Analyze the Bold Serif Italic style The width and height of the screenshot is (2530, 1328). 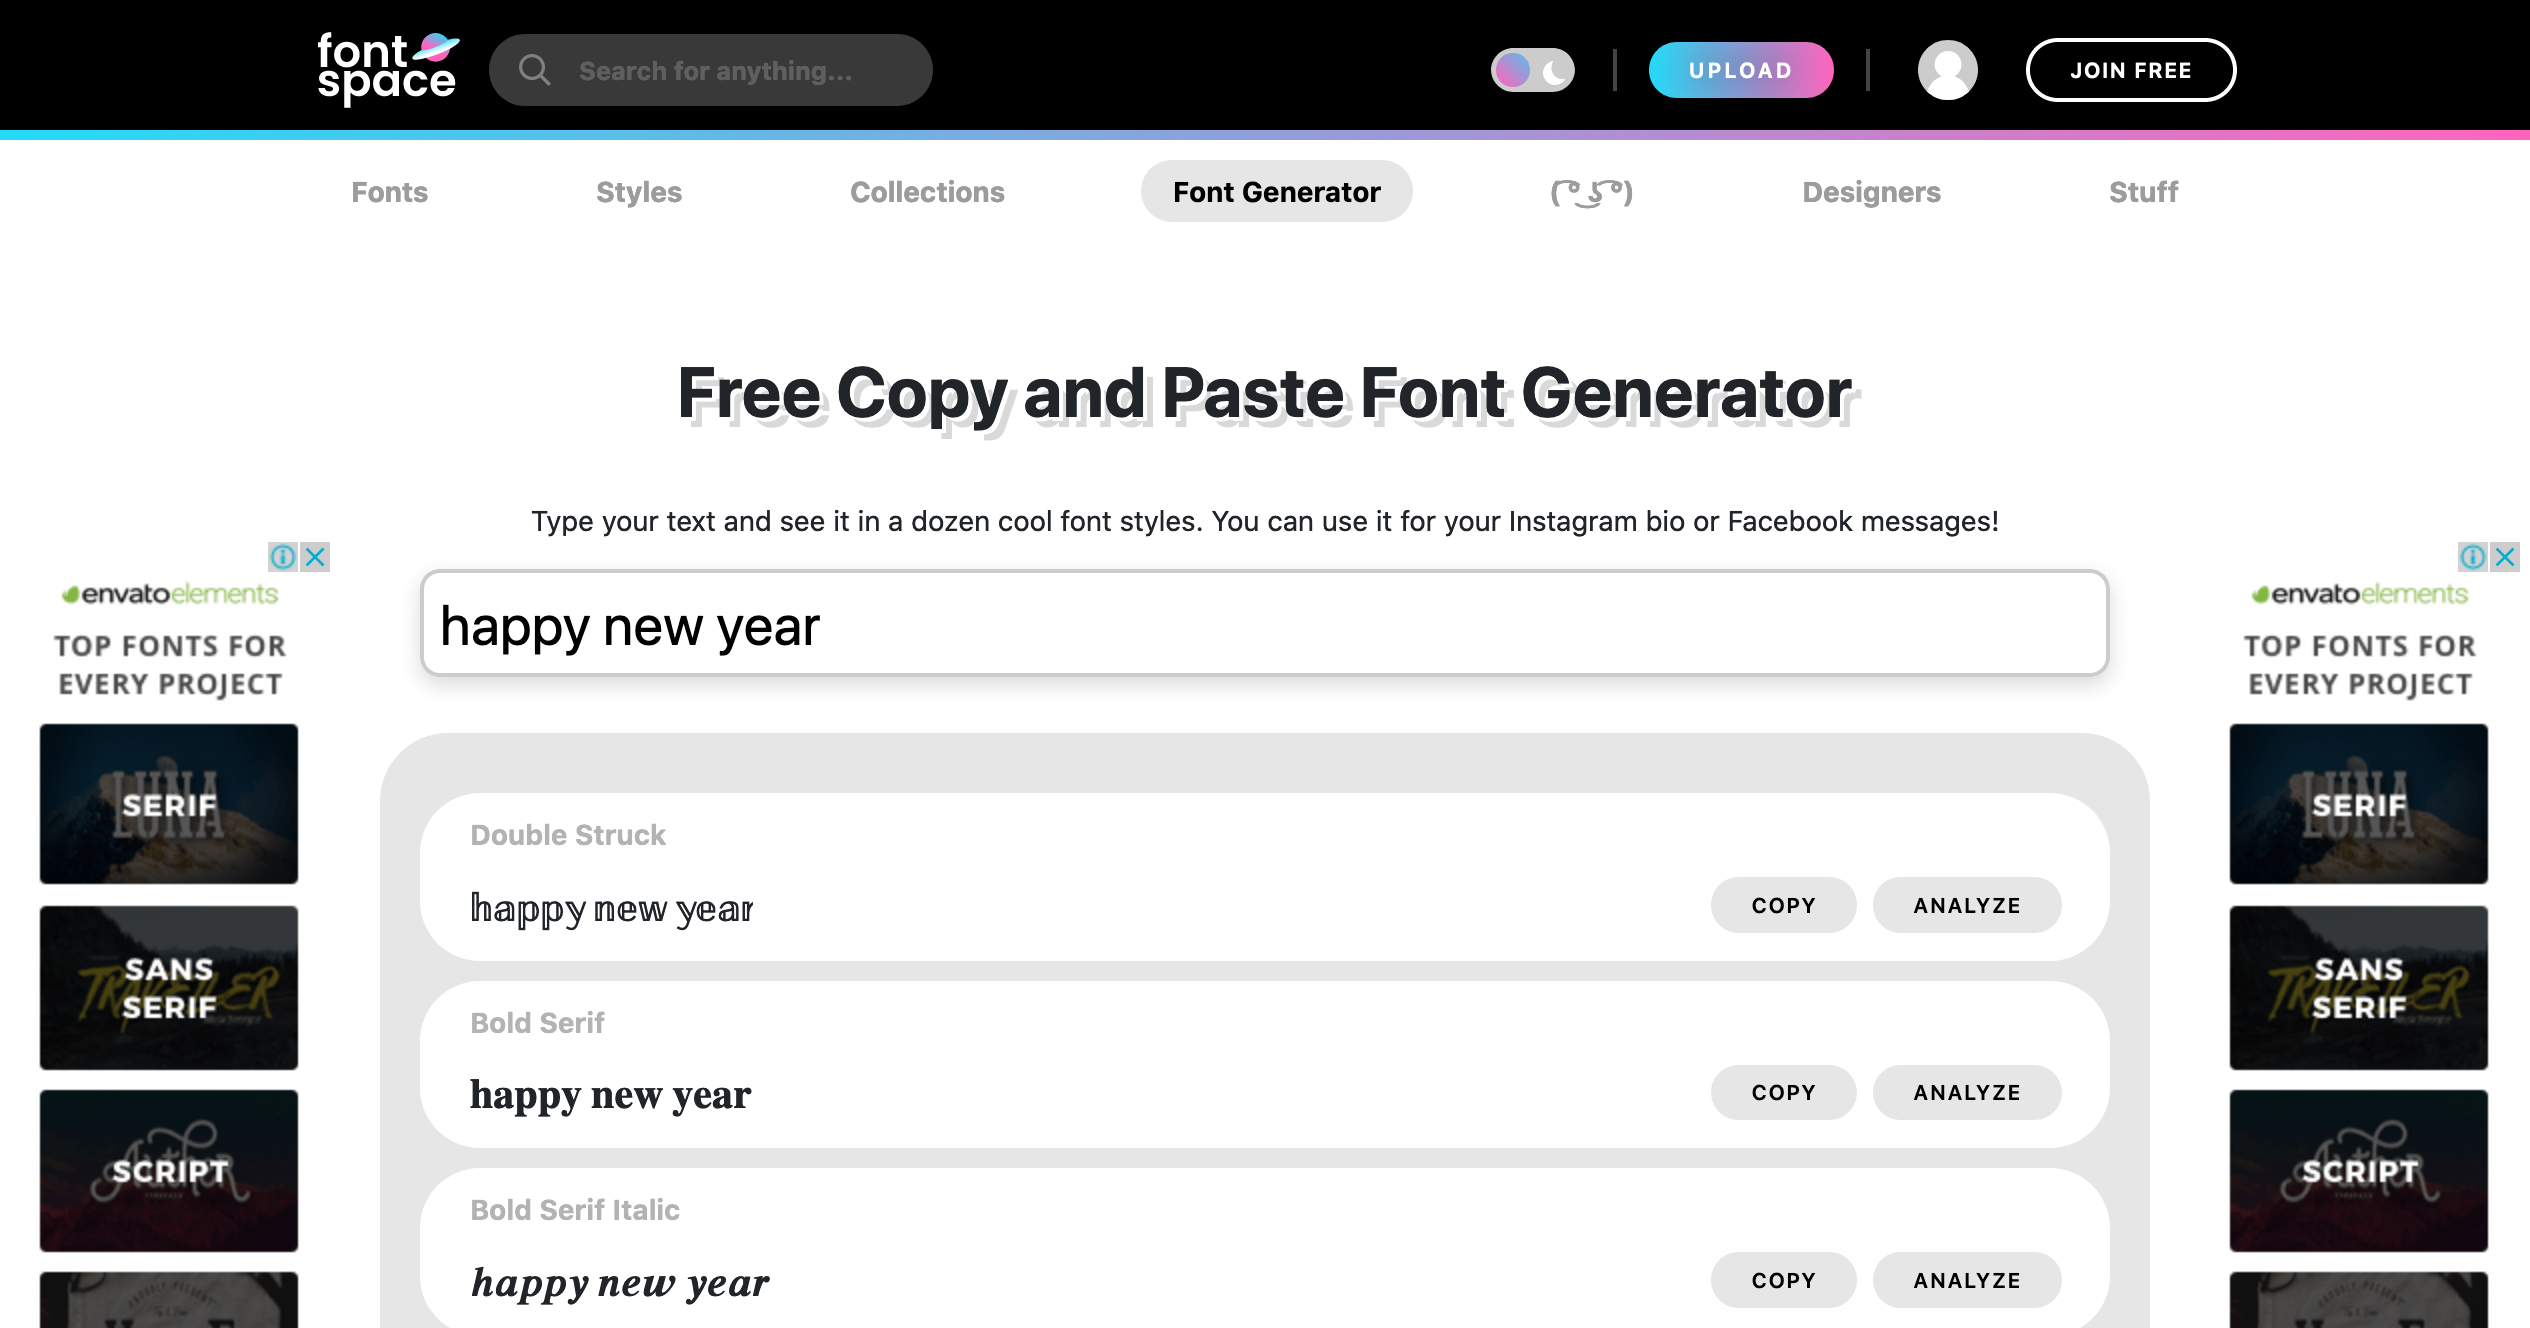(1966, 1279)
